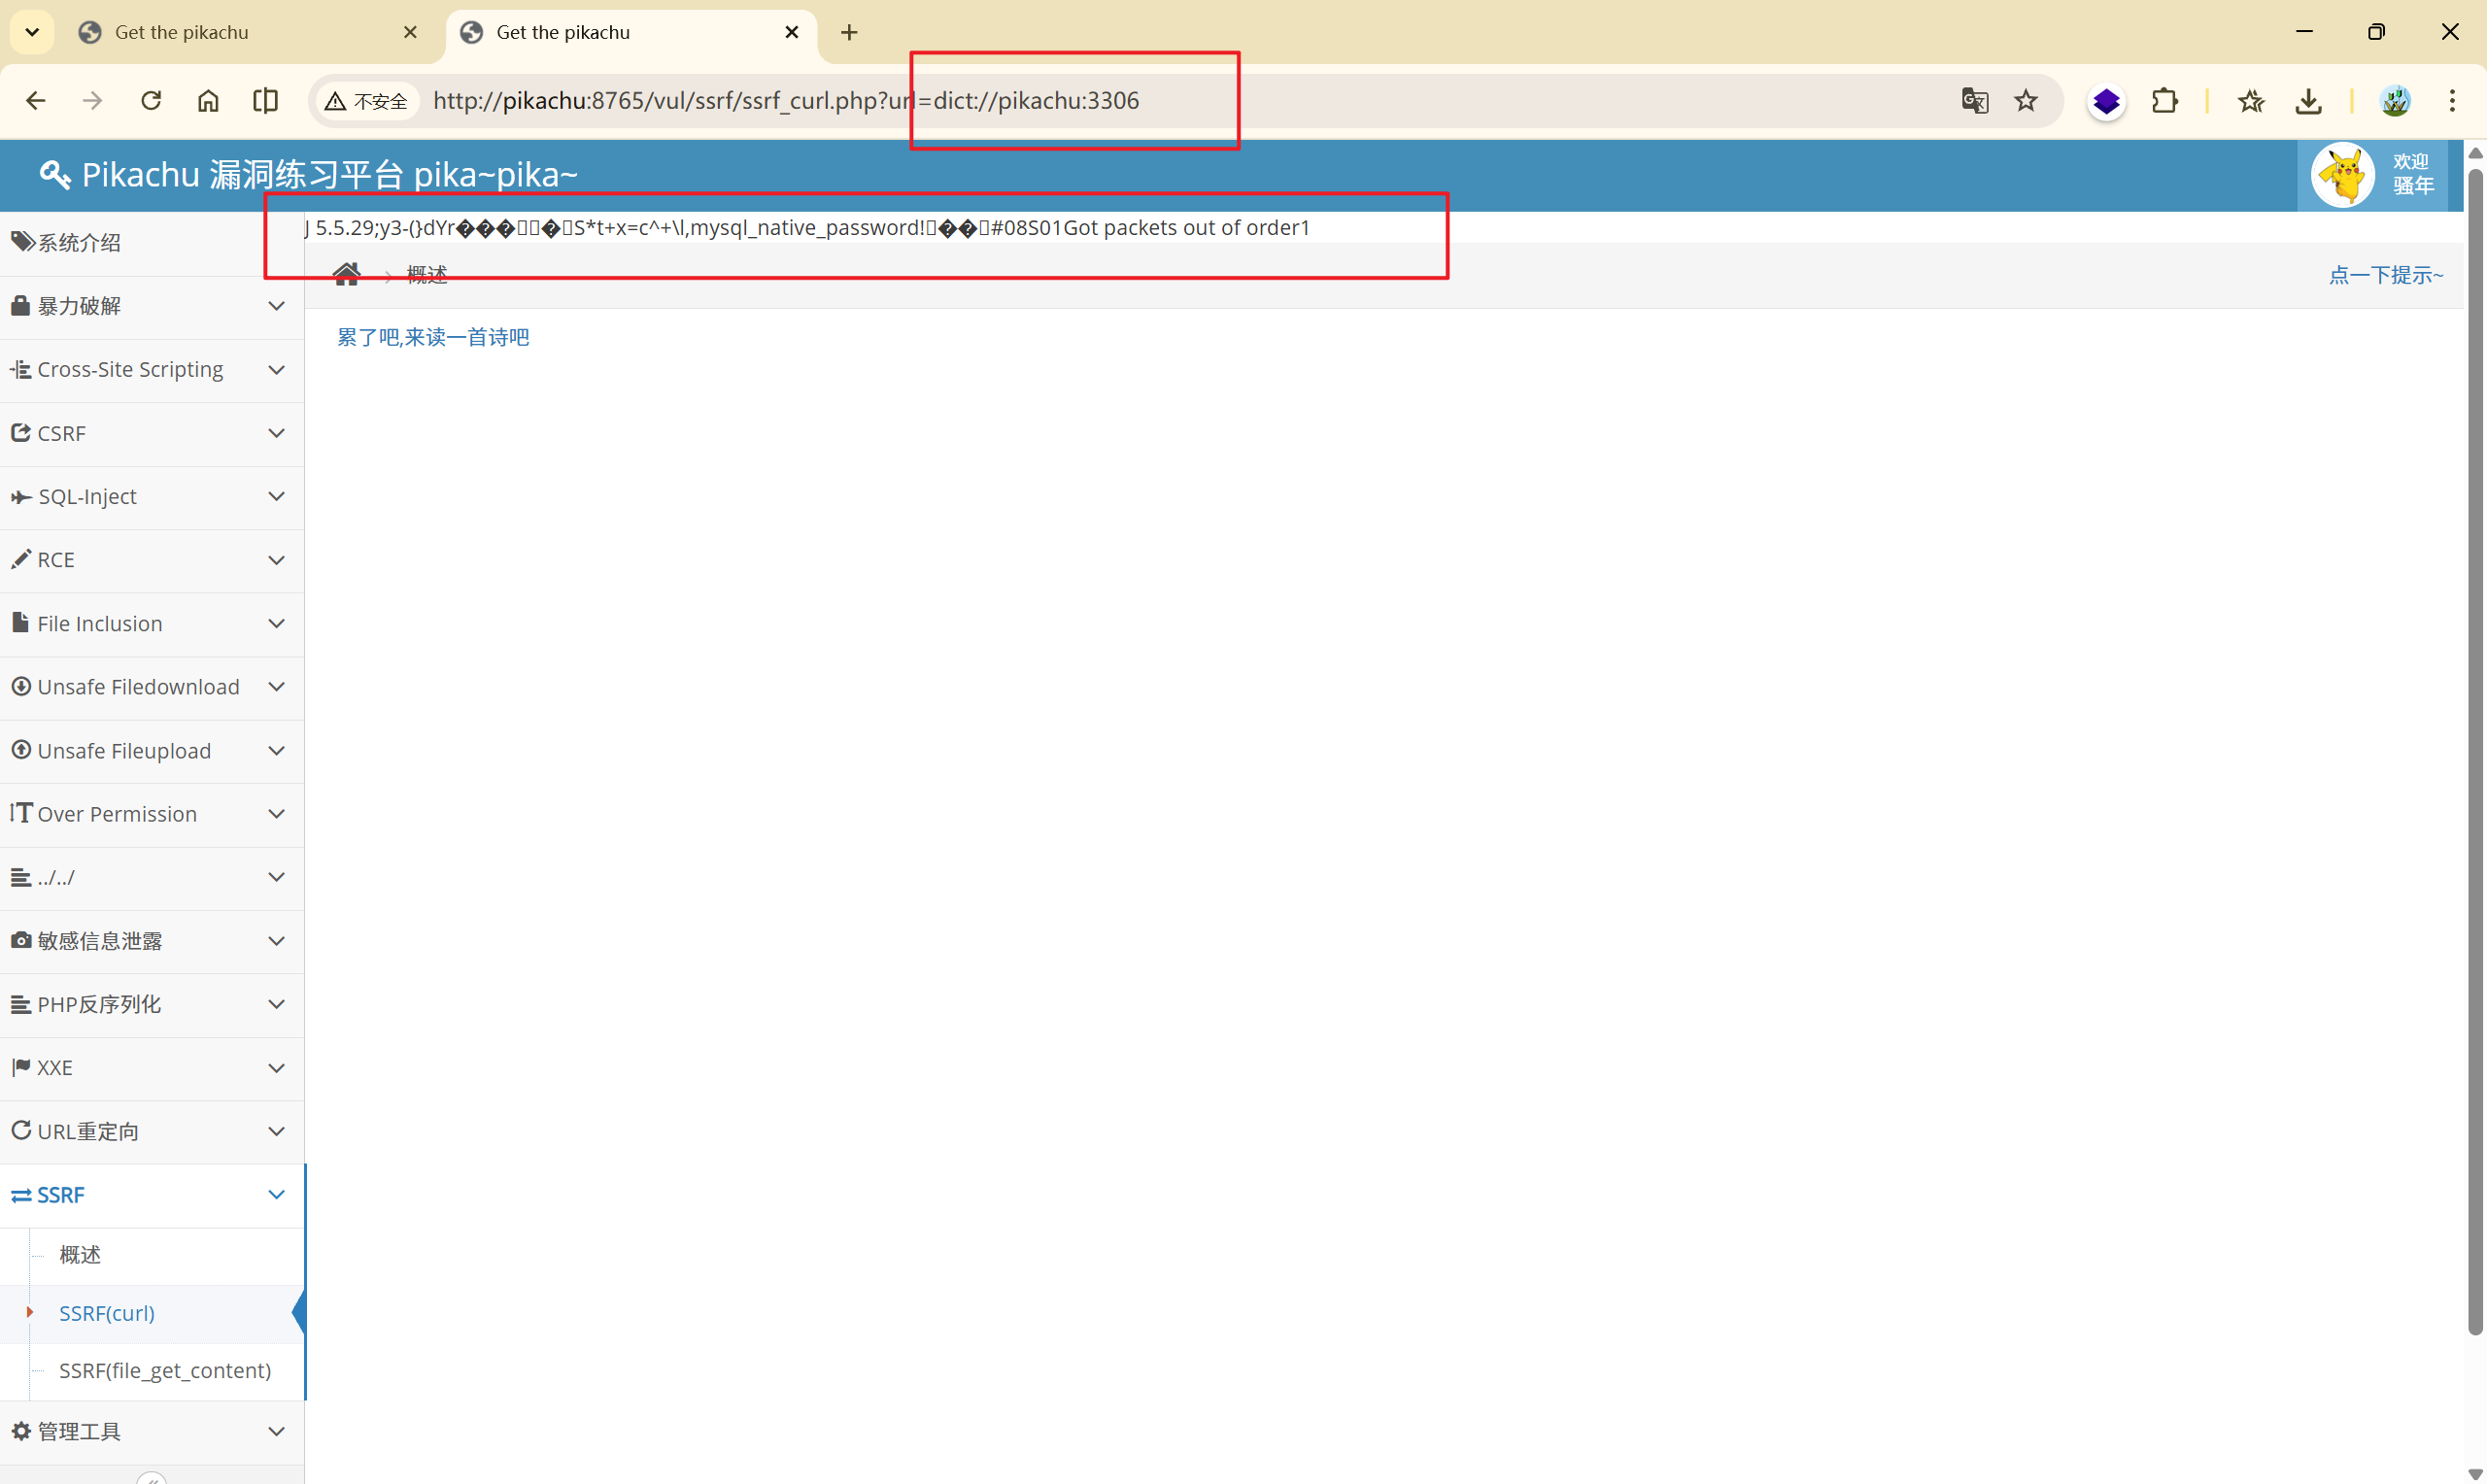Click the page vertical scrollbar
The image size is (2487, 1484).
(2475, 750)
